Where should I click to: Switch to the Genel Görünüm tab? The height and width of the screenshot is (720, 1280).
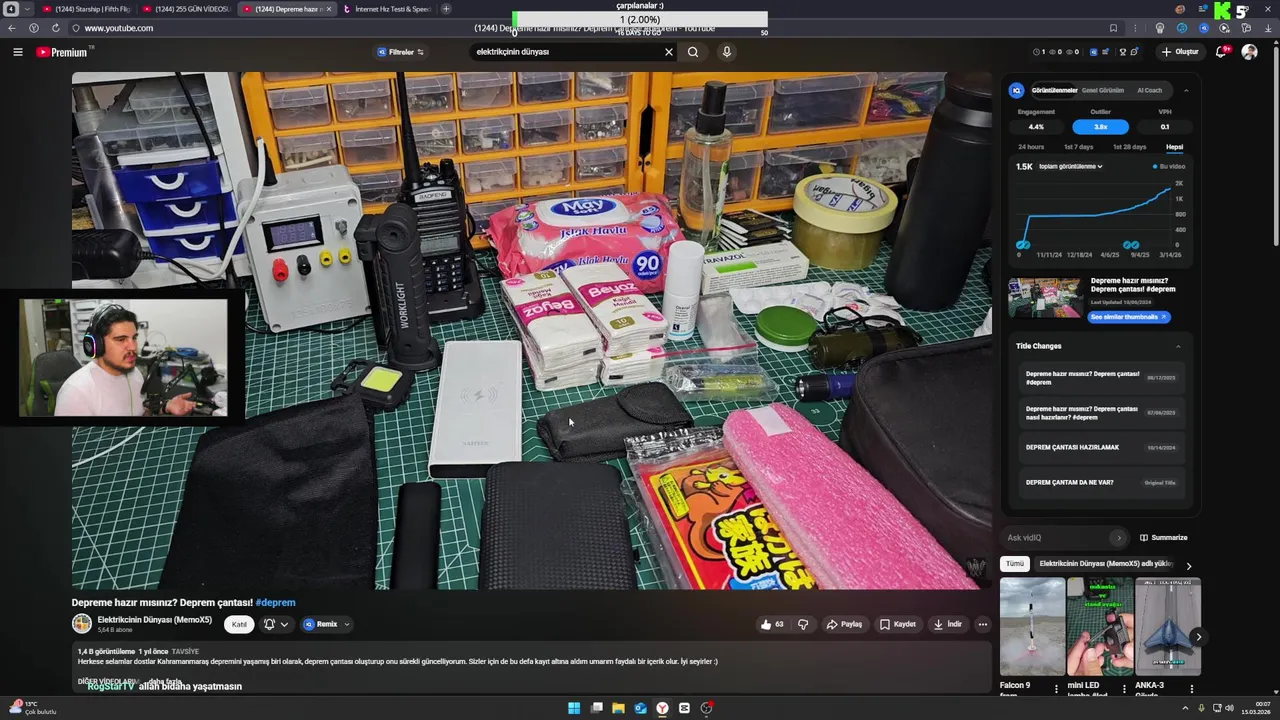click(1103, 90)
